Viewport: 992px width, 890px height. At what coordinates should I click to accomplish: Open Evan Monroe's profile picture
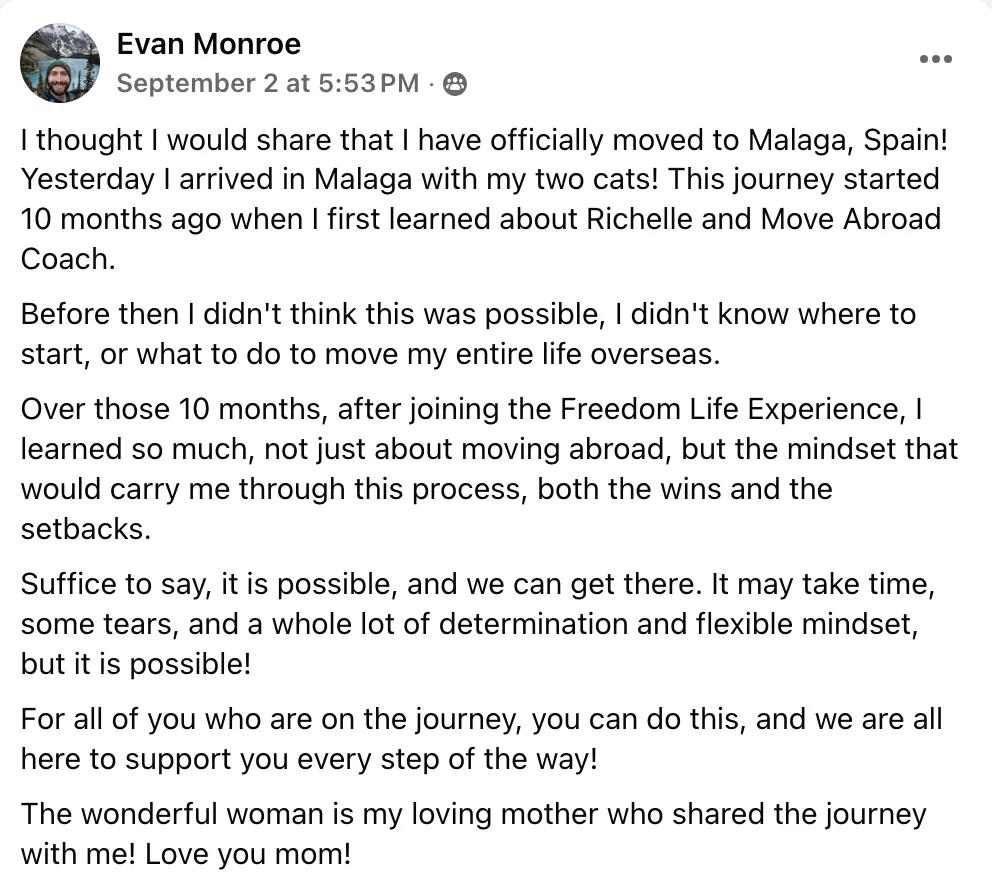(x=60, y=63)
